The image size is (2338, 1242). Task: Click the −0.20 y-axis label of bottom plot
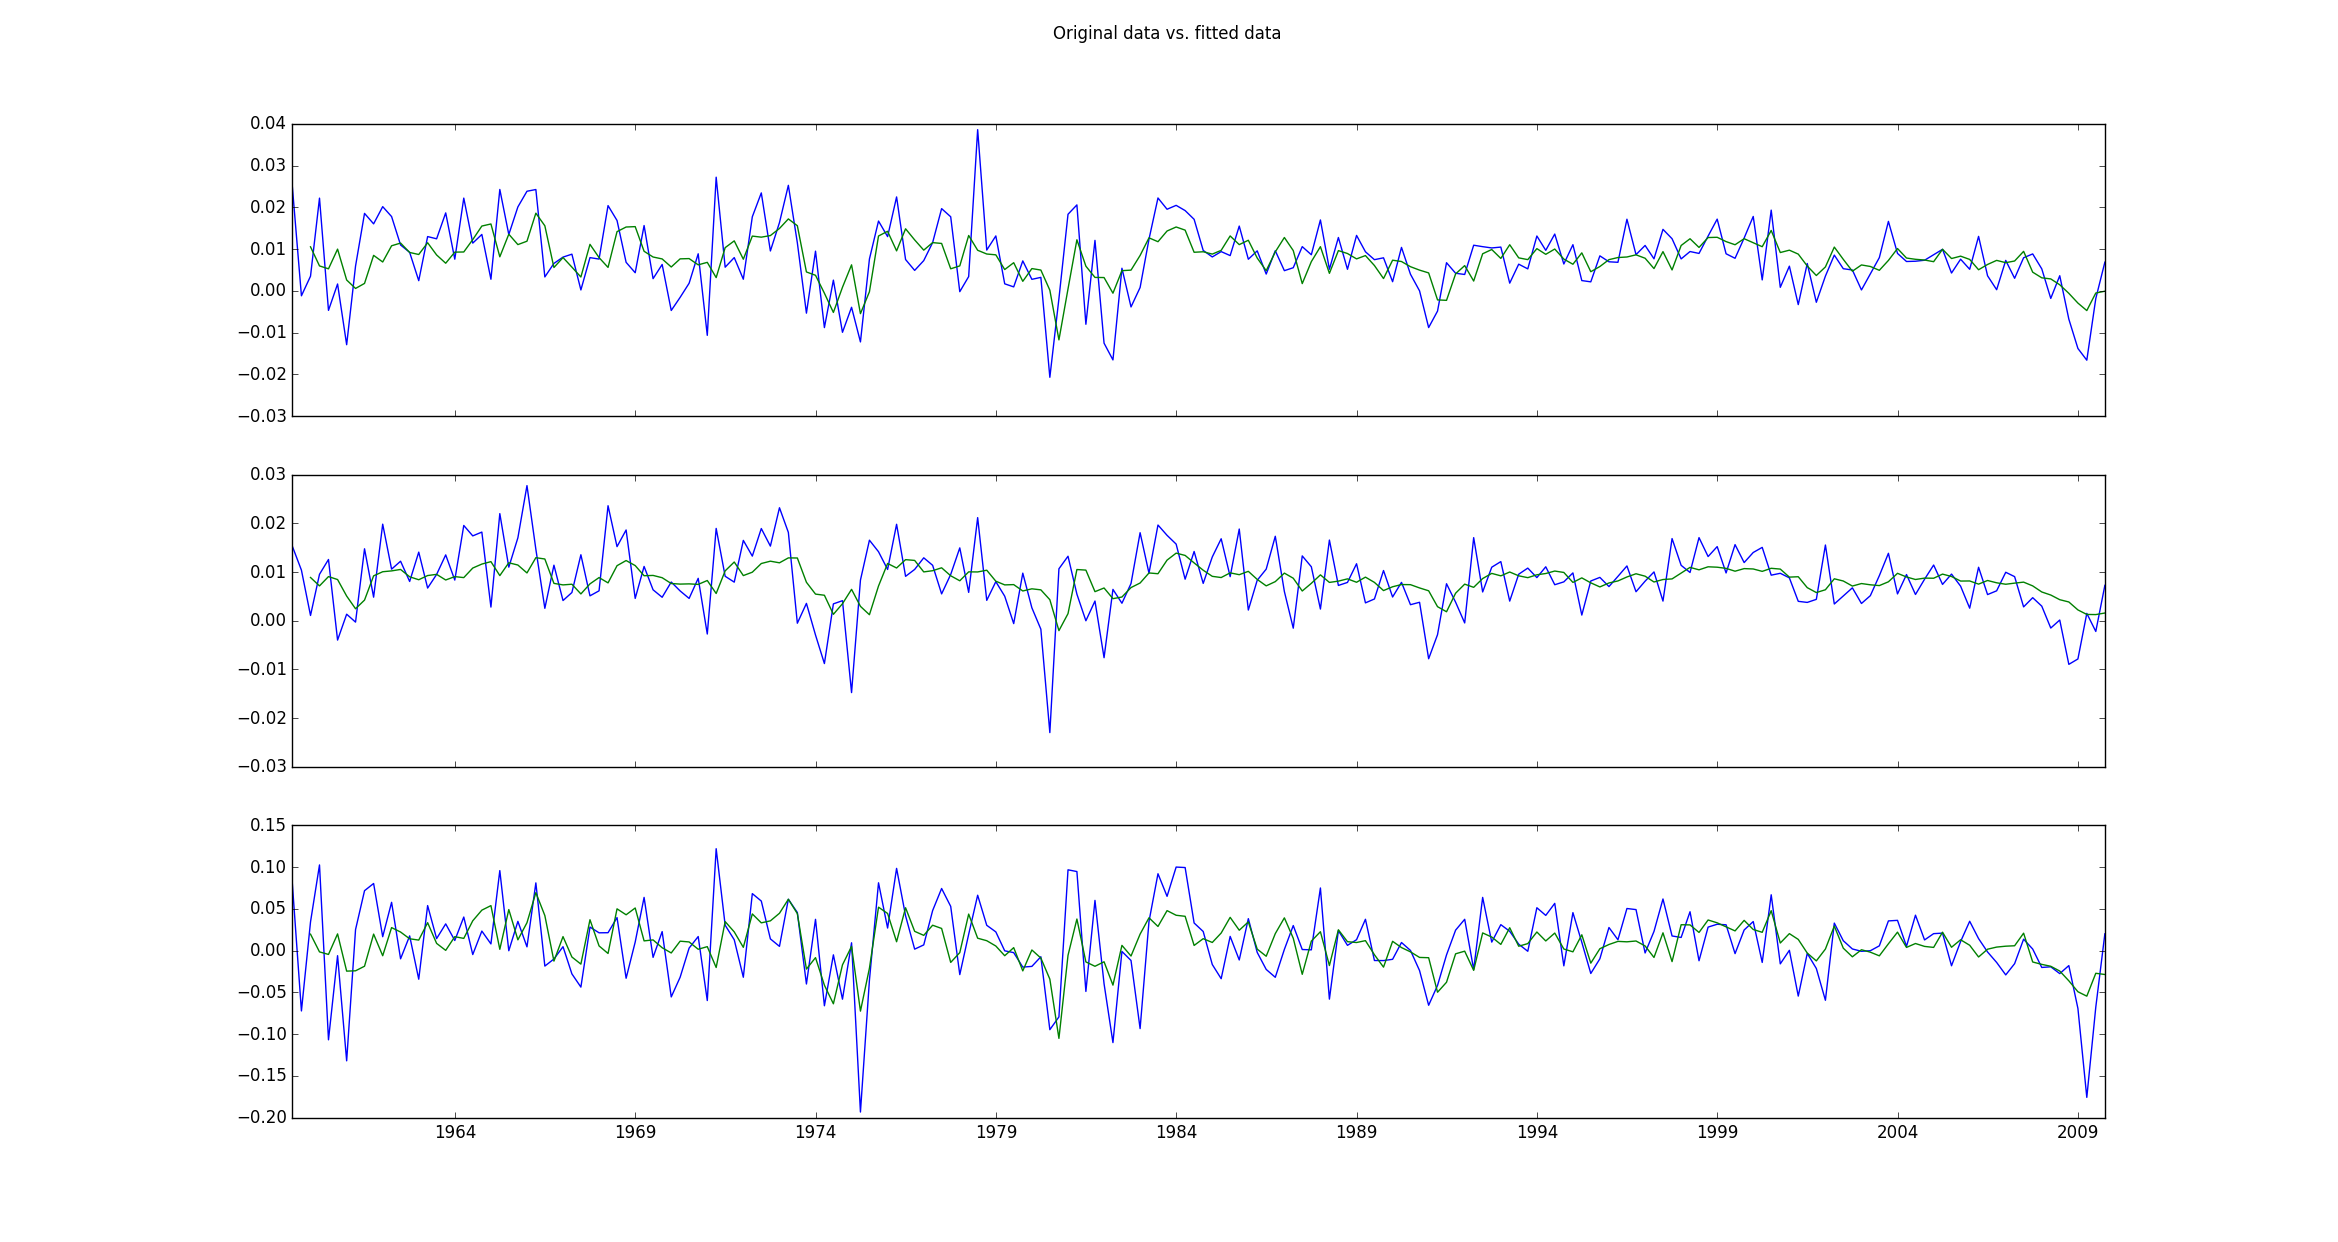click(262, 1118)
